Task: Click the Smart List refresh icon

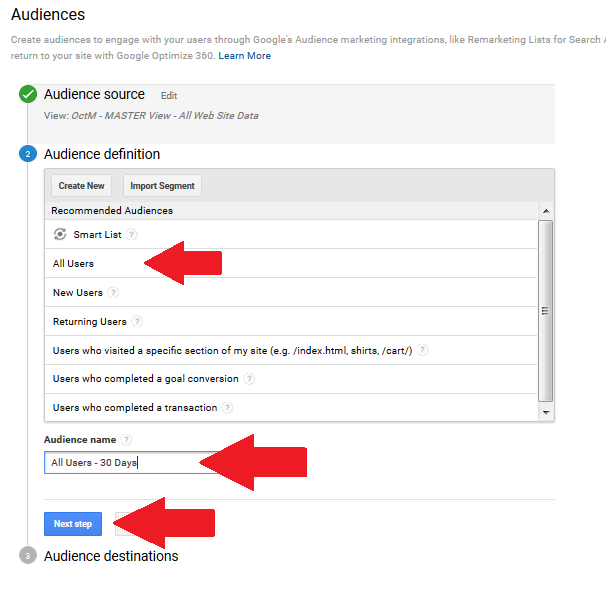Action: pos(60,234)
